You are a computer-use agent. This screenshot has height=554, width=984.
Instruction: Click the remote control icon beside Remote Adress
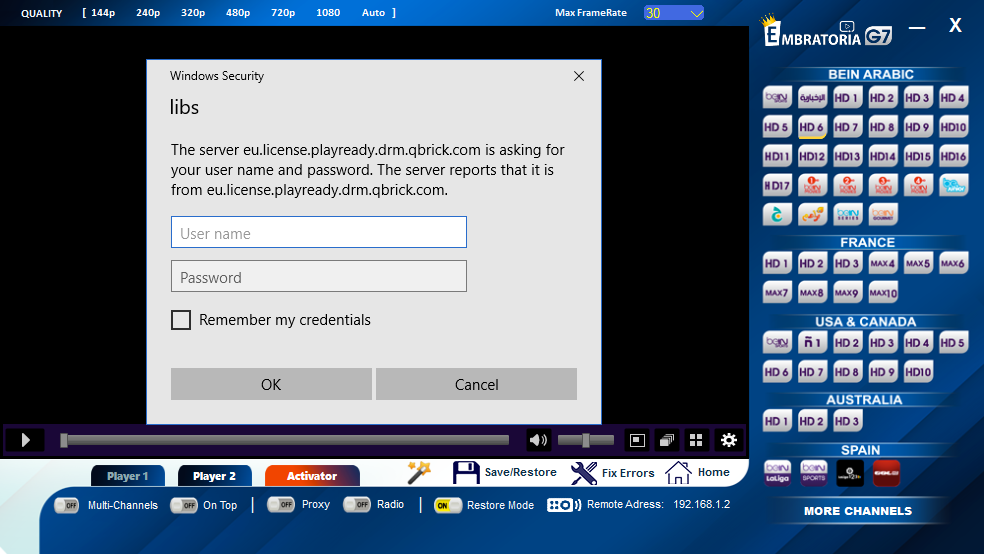point(564,505)
